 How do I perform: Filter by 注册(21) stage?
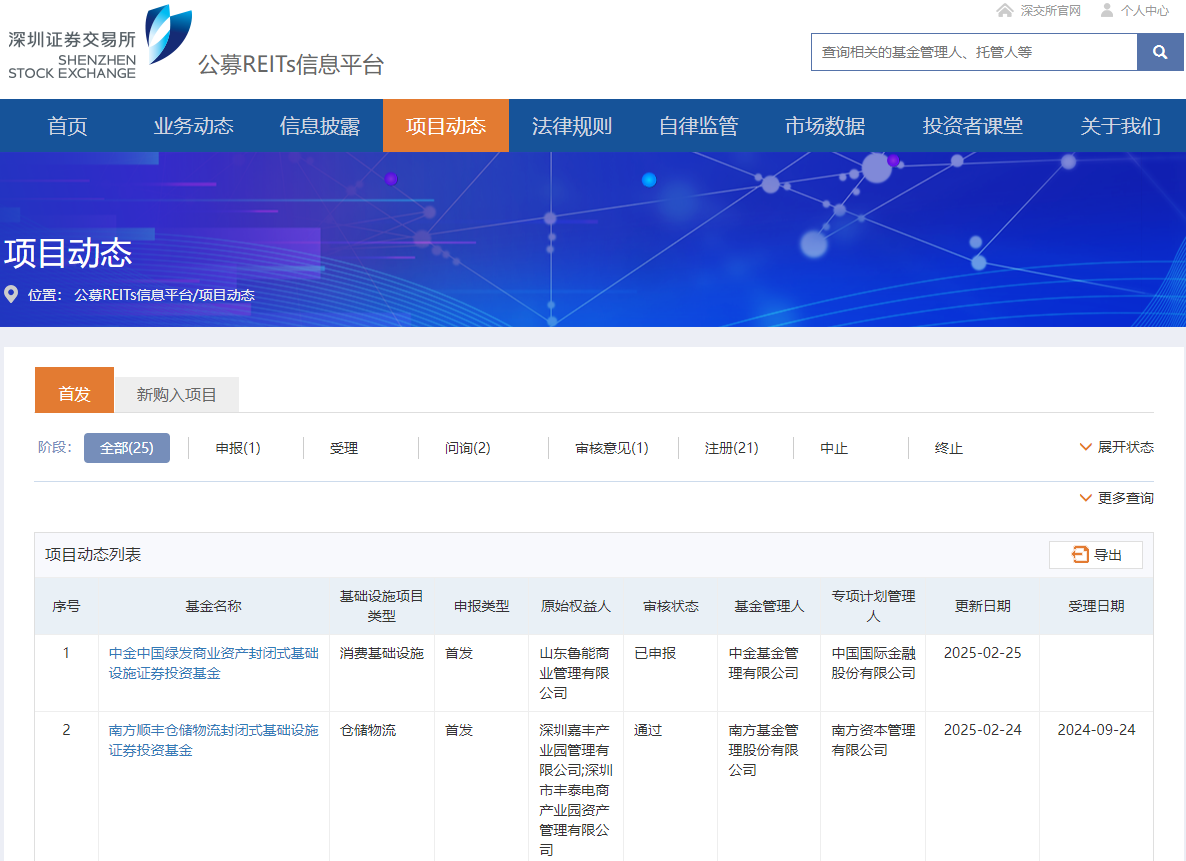(x=731, y=448)
